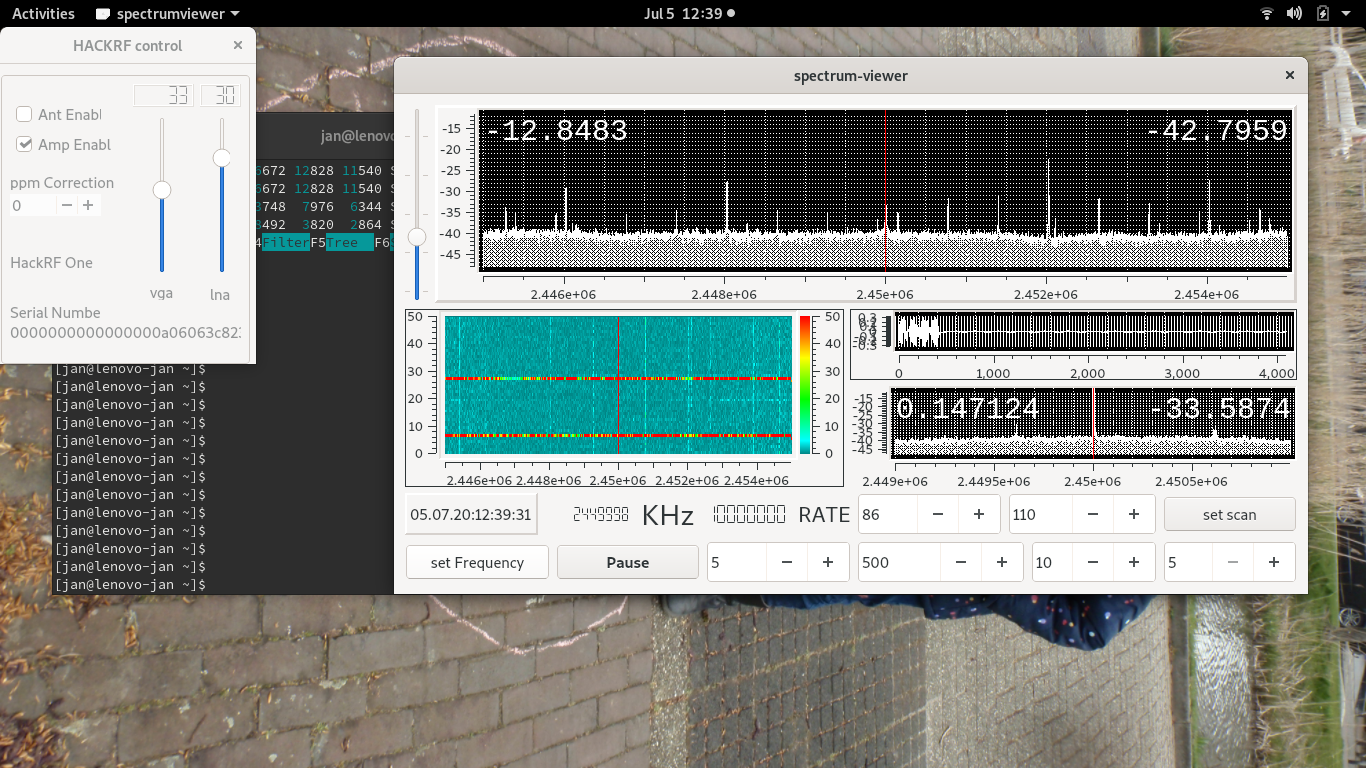Click the small time-domain plot
Screen dimensions: 1366x768
pos(1094,331)
